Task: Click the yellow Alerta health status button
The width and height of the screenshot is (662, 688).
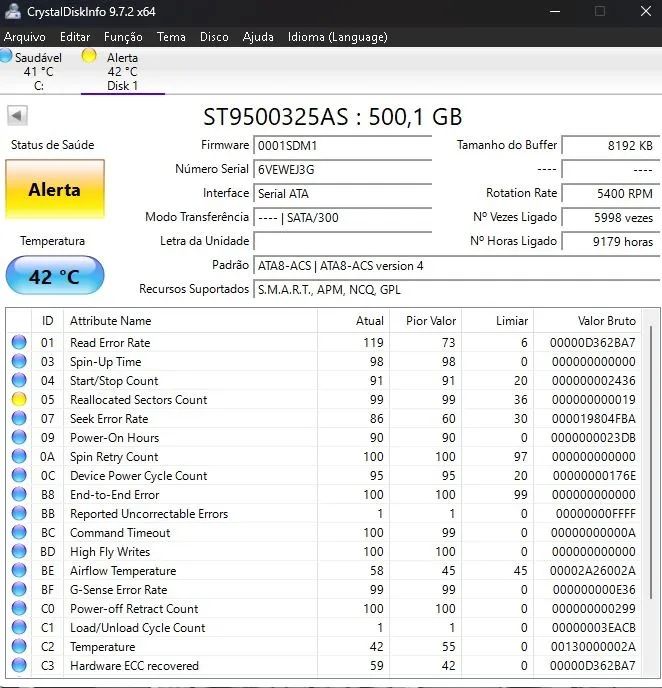Action: 55,190
